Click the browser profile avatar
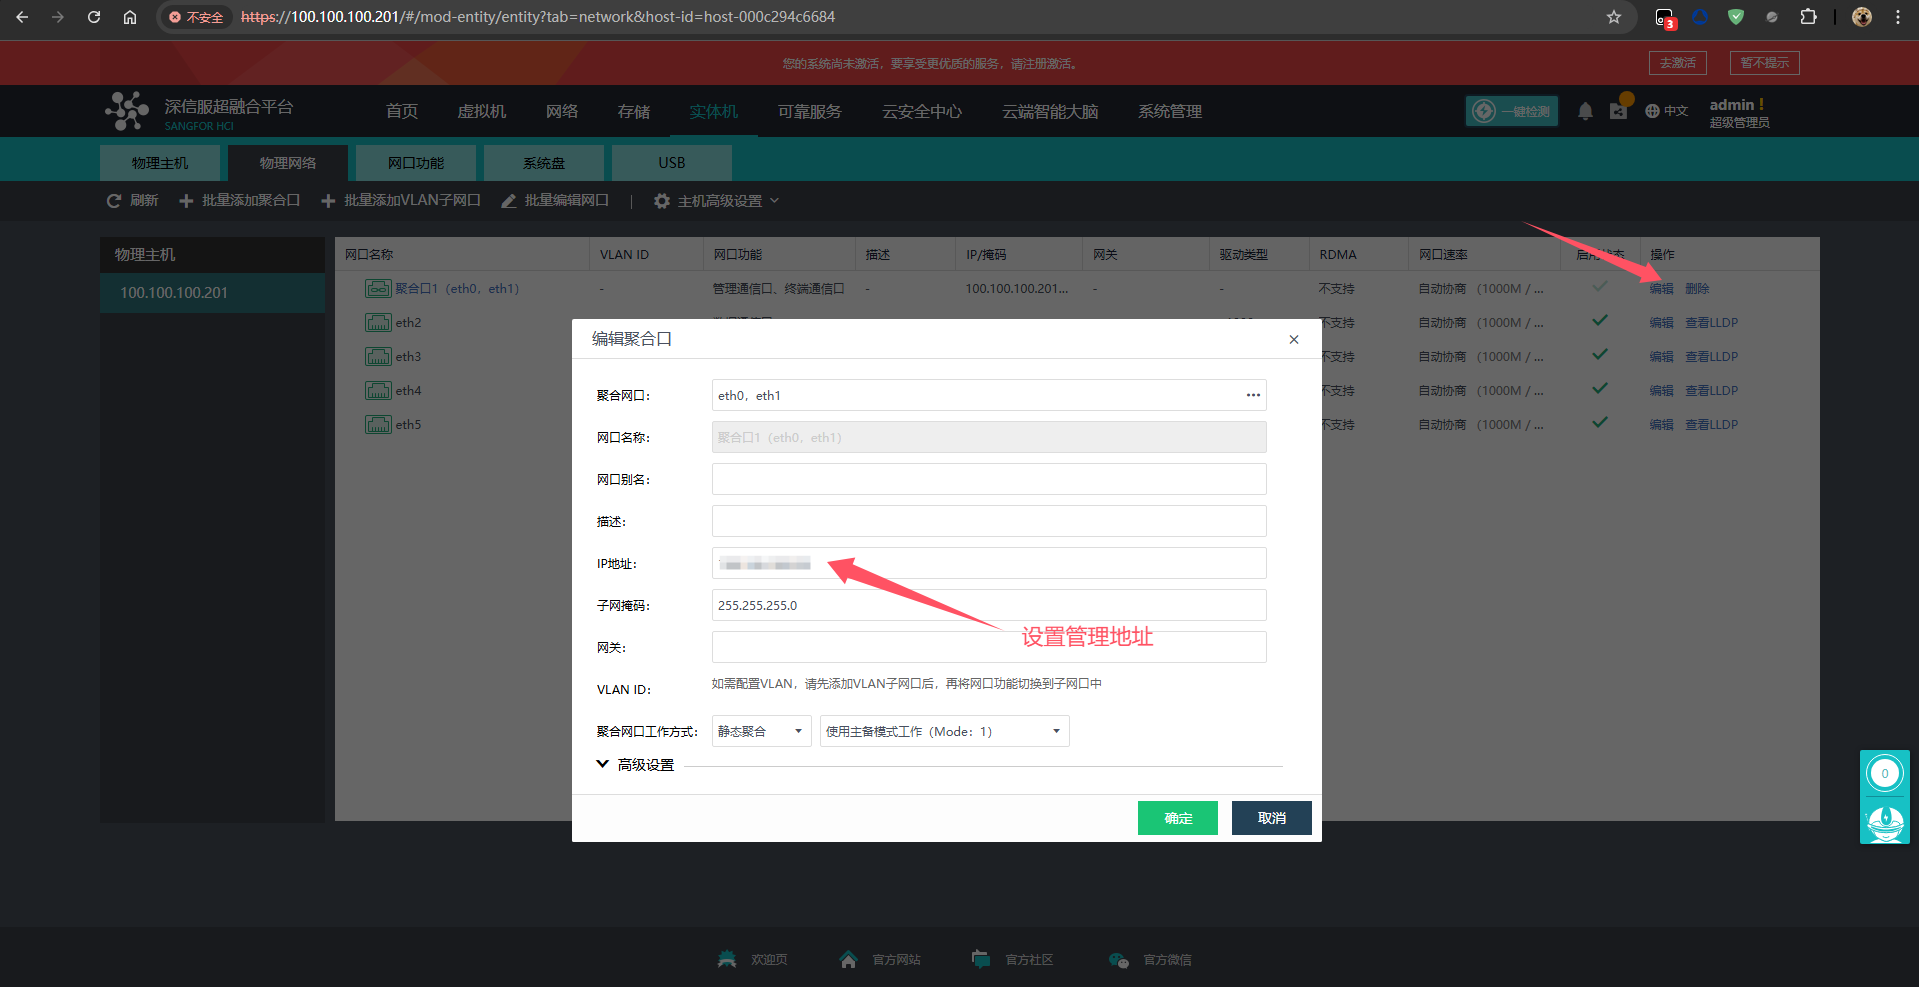The width and height of the screenshot is (1919, 987). [x=1862, y=17]
